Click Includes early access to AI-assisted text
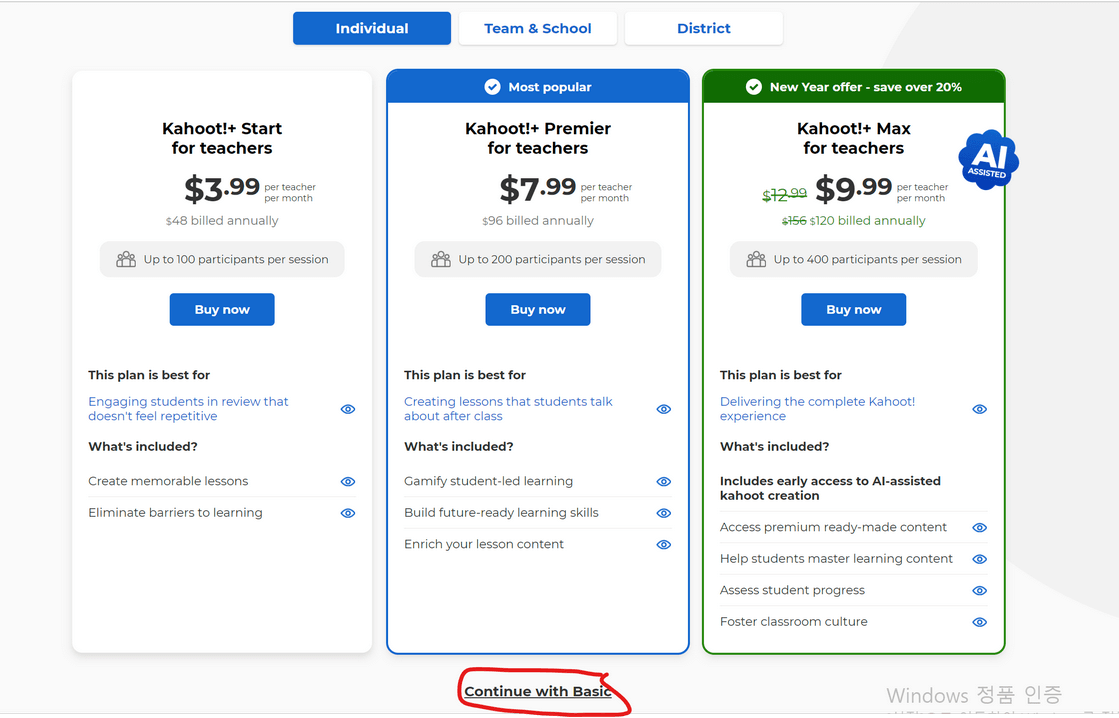 (x=830, y=488)
